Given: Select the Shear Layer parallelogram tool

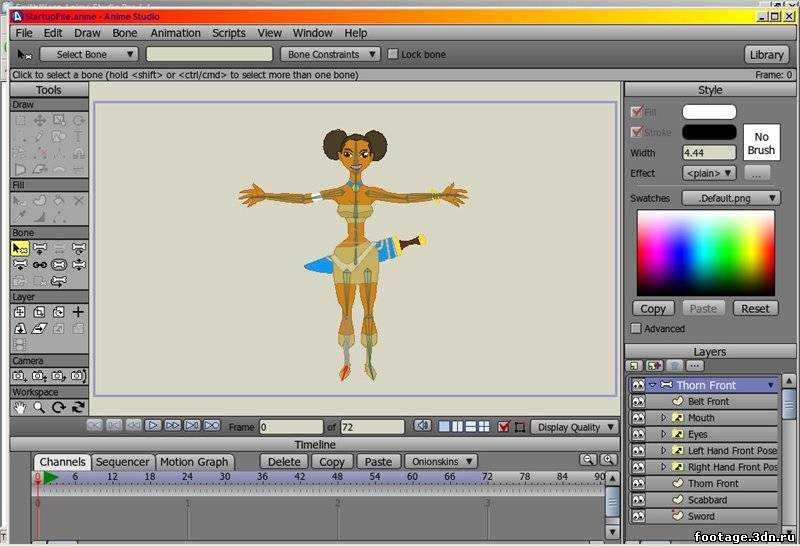Looking at the screenshot, I should click(x=39, y=329).
